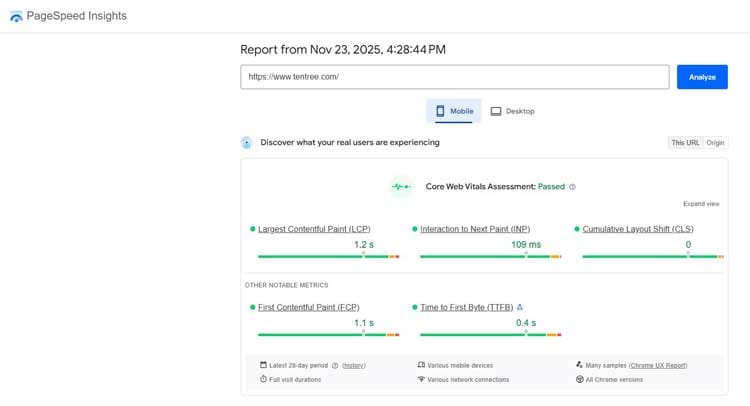Click the CLS distribution bar

click(653, 257)
